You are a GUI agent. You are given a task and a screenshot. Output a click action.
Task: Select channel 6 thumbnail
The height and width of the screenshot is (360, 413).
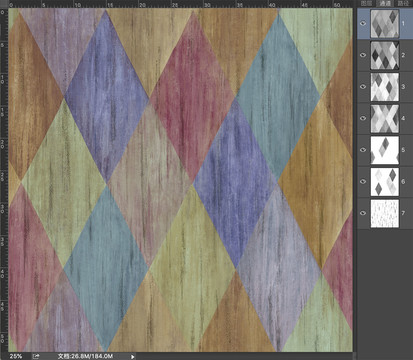pos(385,182)
